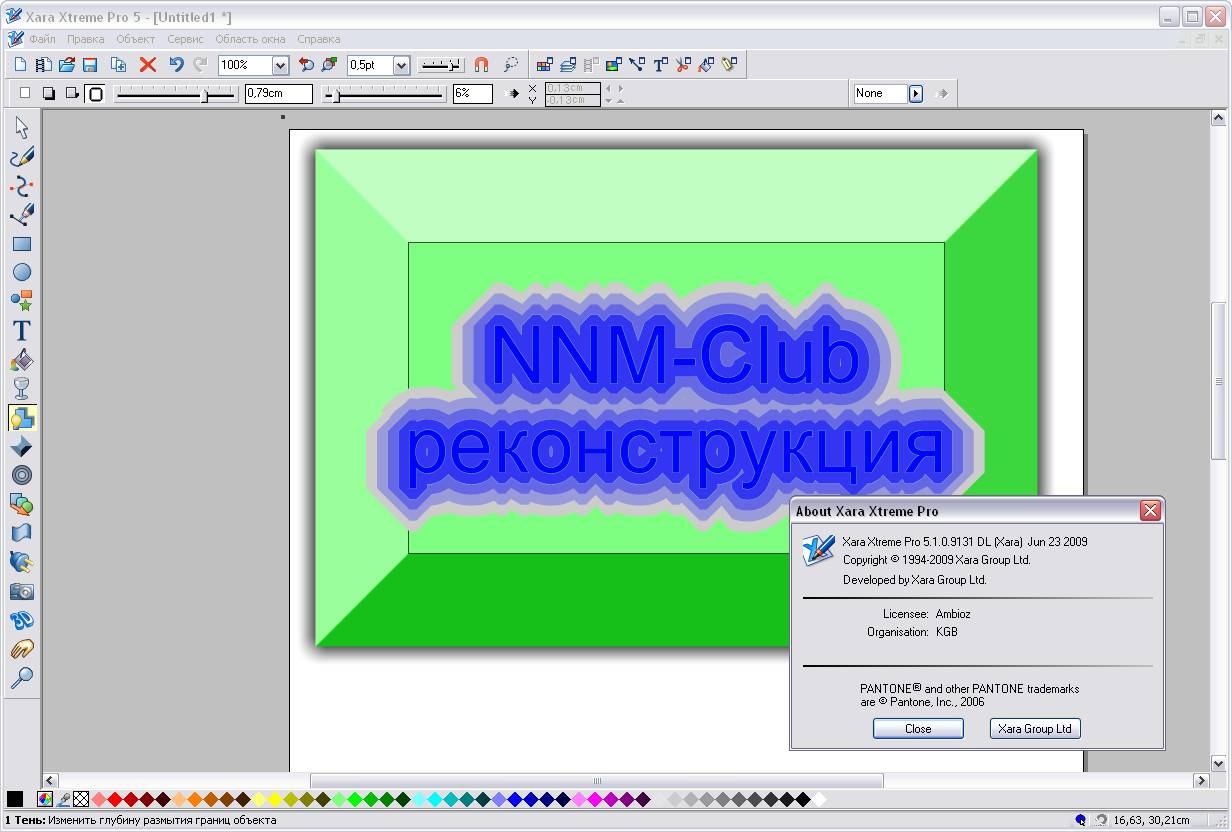
Task: Select the Push hand tool
Action: 22,649
